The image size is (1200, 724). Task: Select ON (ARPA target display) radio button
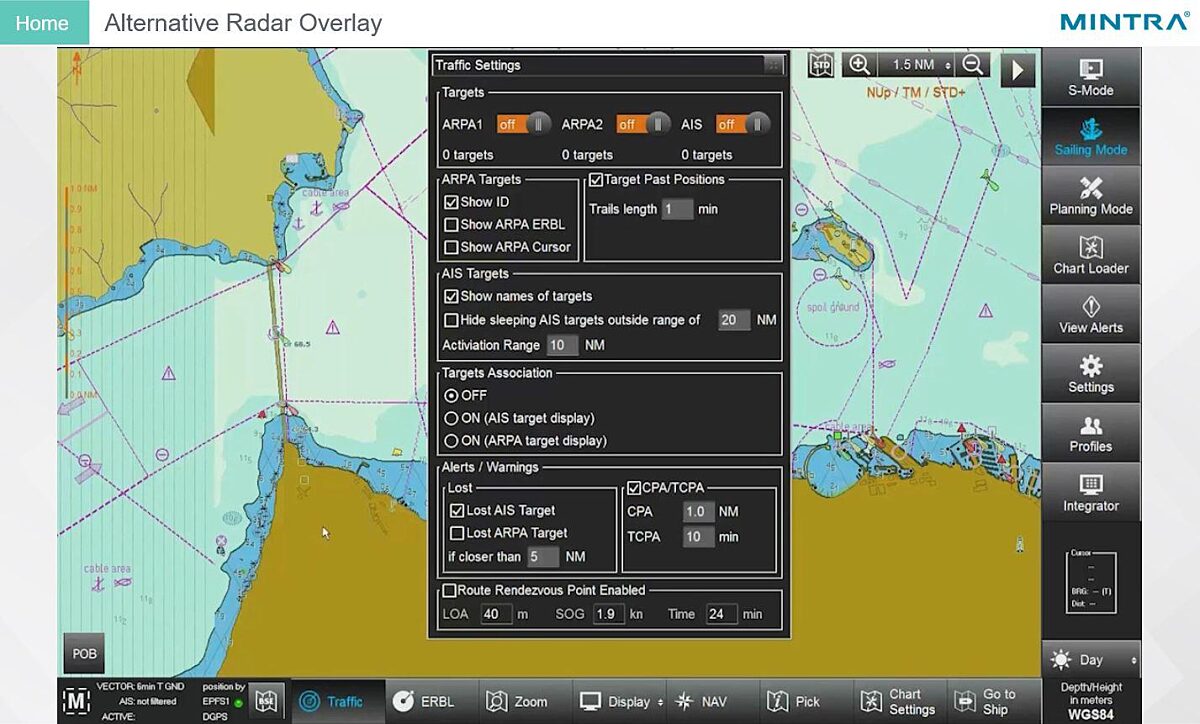pos(451,441)
